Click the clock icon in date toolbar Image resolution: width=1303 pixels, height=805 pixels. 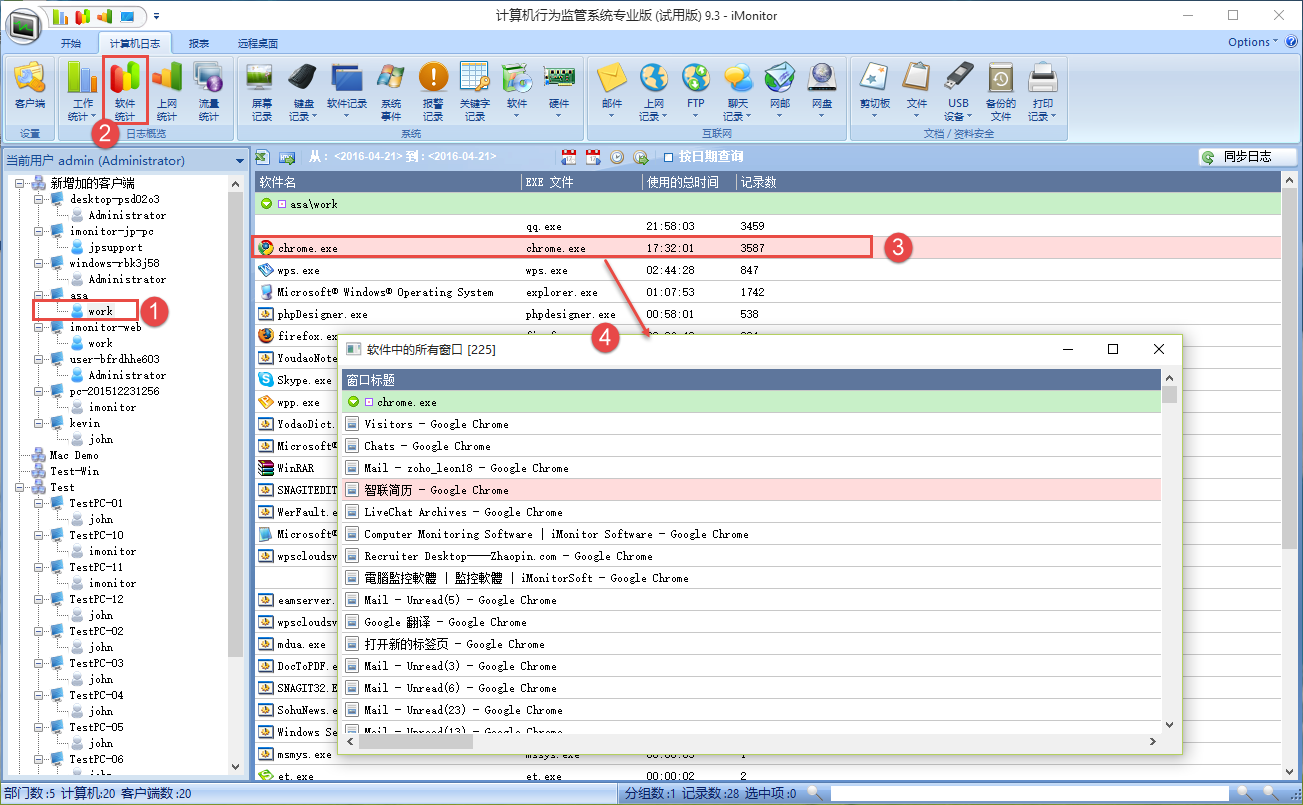617,157
